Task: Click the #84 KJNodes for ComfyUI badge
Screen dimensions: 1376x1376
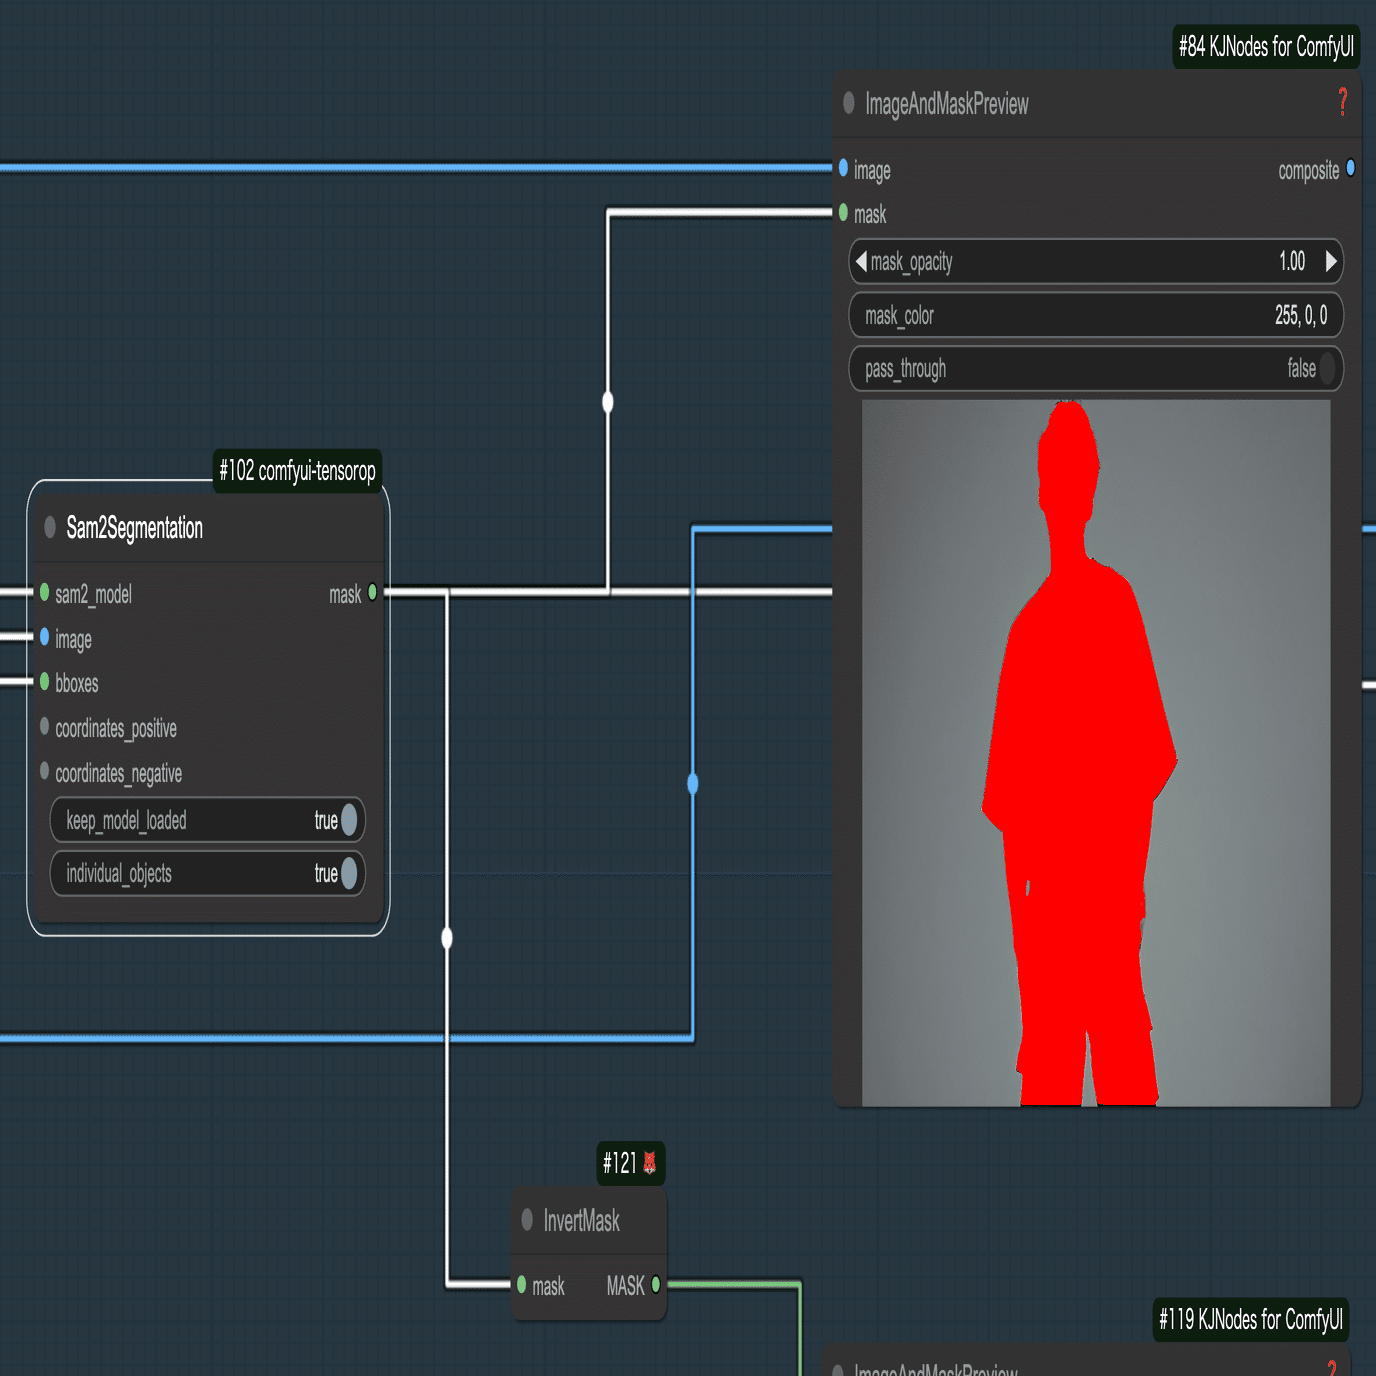Action: point(1266,47)
